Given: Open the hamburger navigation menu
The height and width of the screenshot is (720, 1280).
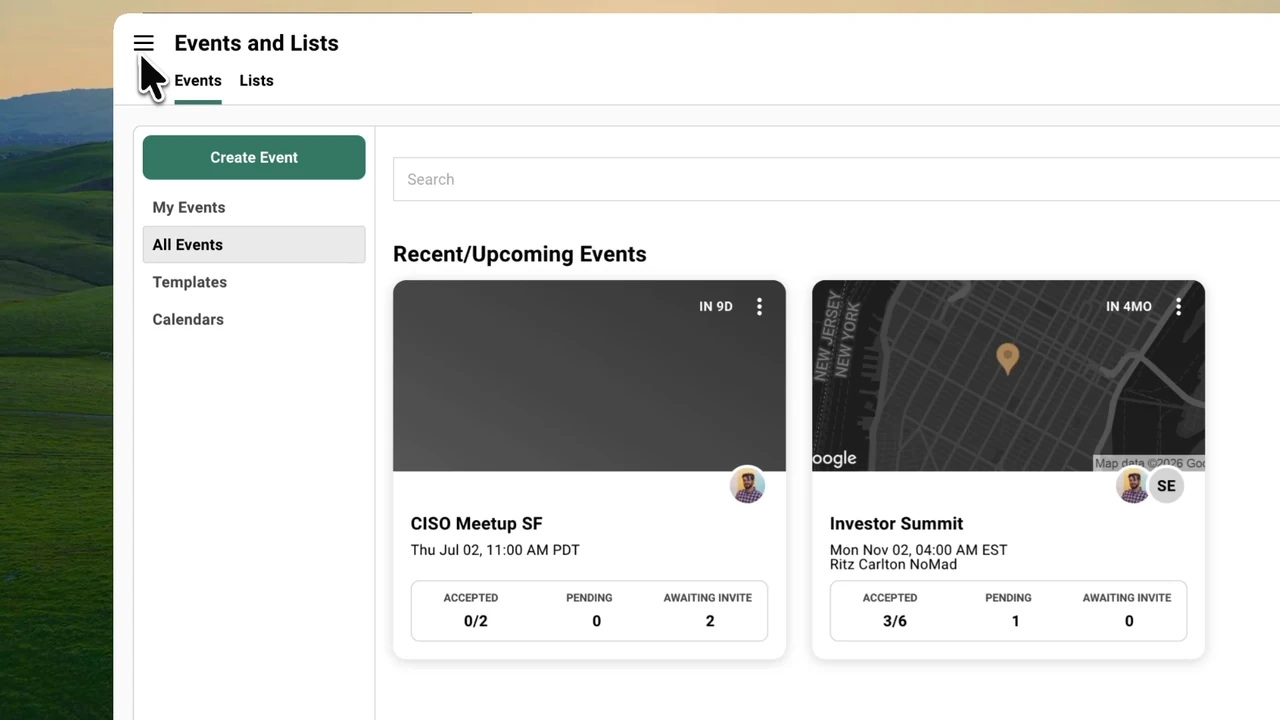Looking at the screenshot, I should point(143,43).
